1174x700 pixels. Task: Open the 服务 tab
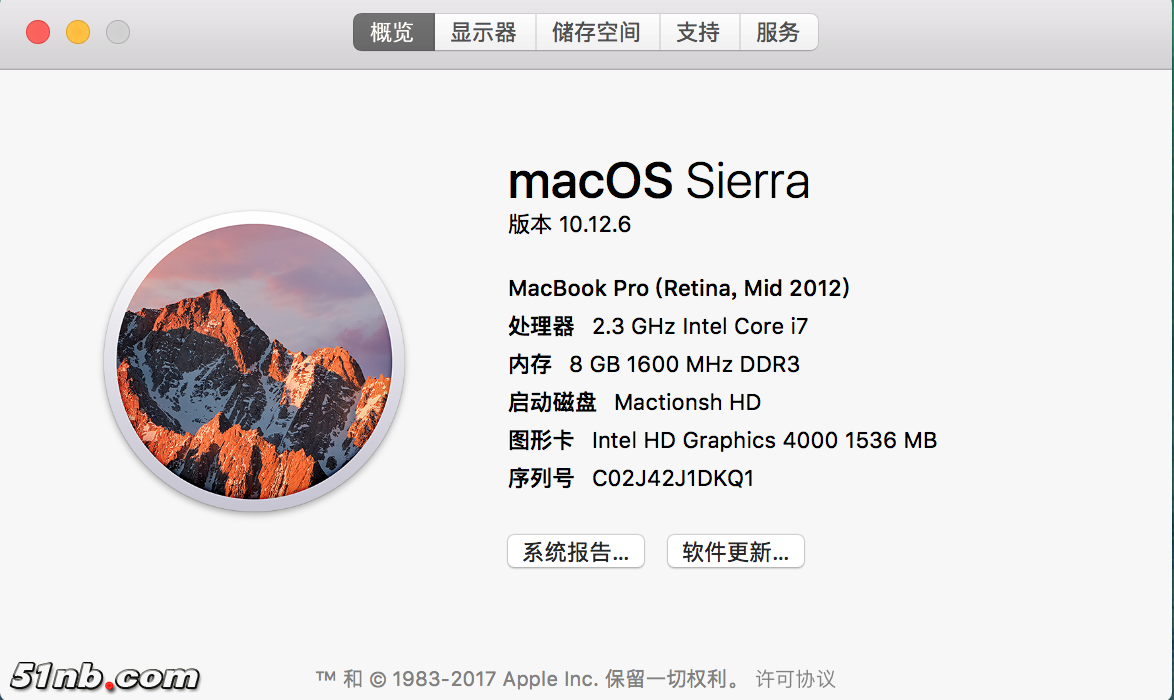pyautogui.click(x=778, y=32)
